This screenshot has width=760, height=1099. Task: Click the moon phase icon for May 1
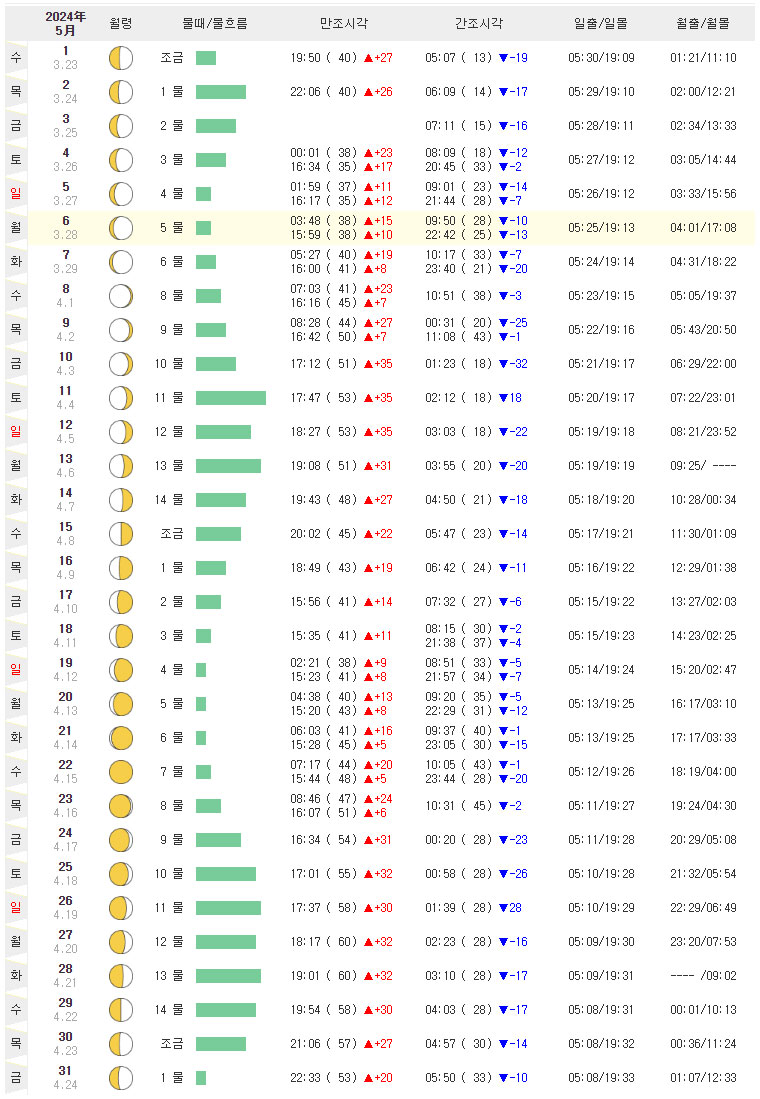point(121,58)
